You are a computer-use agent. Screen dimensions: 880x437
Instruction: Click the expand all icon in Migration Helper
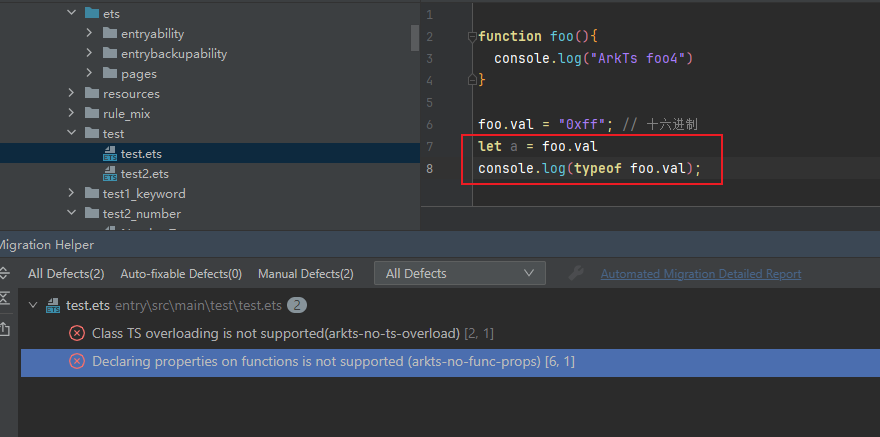[3, 273]
